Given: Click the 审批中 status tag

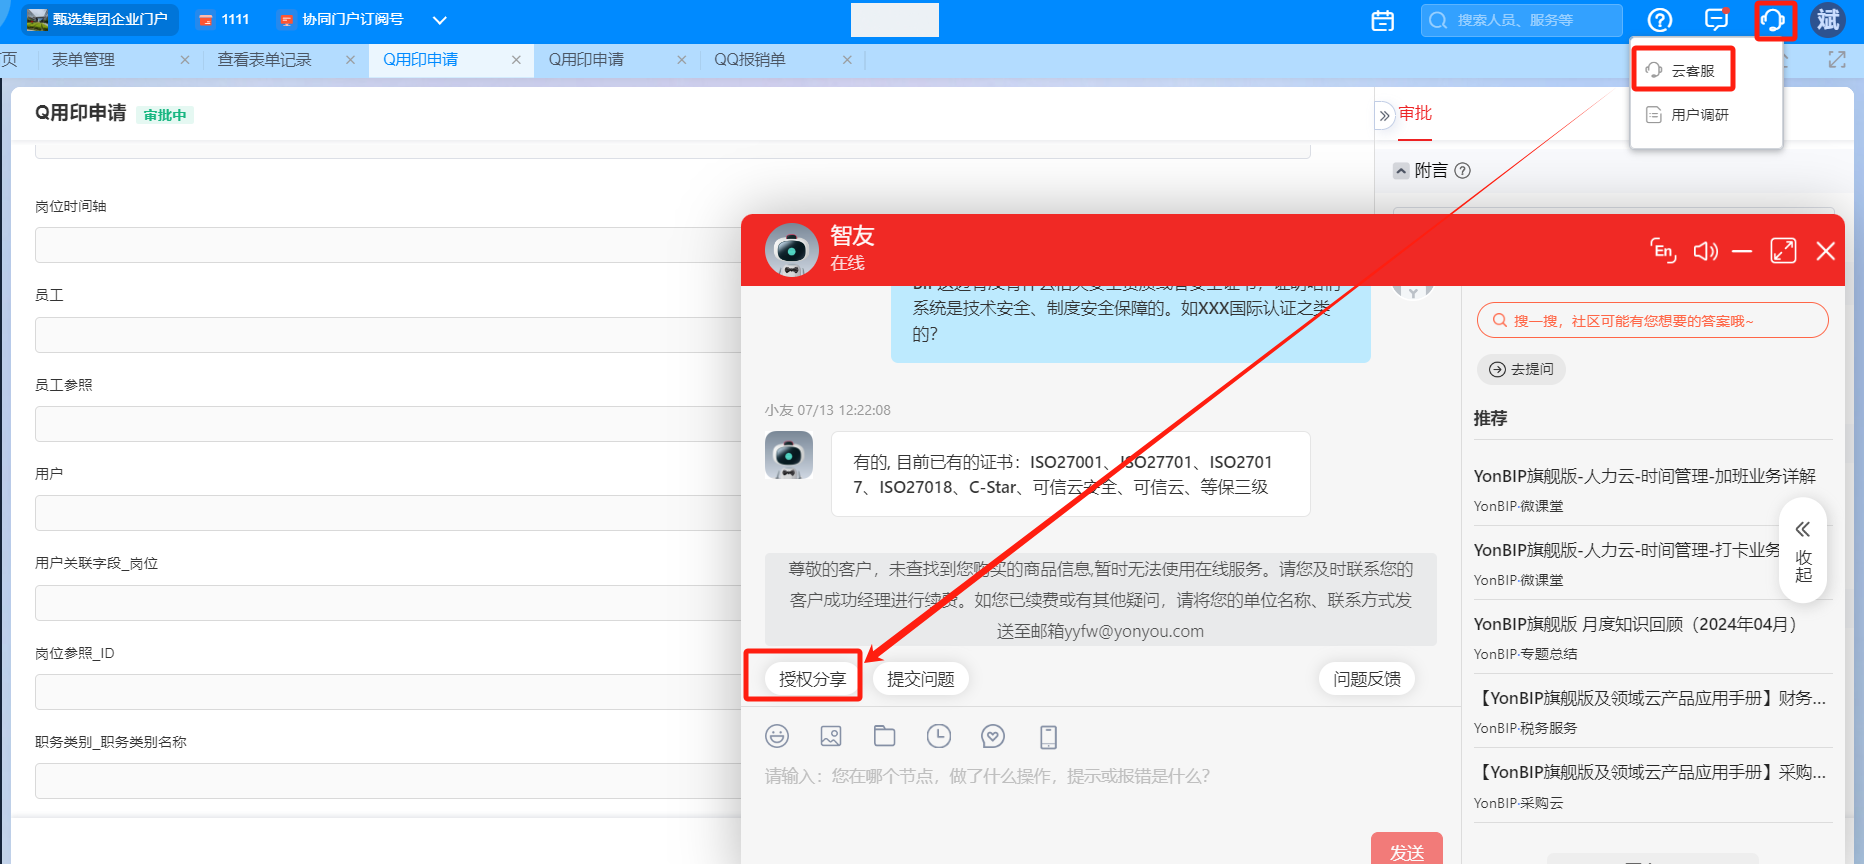Looking at the screenshot, I should pyautogui.click(x=165, y=115).
